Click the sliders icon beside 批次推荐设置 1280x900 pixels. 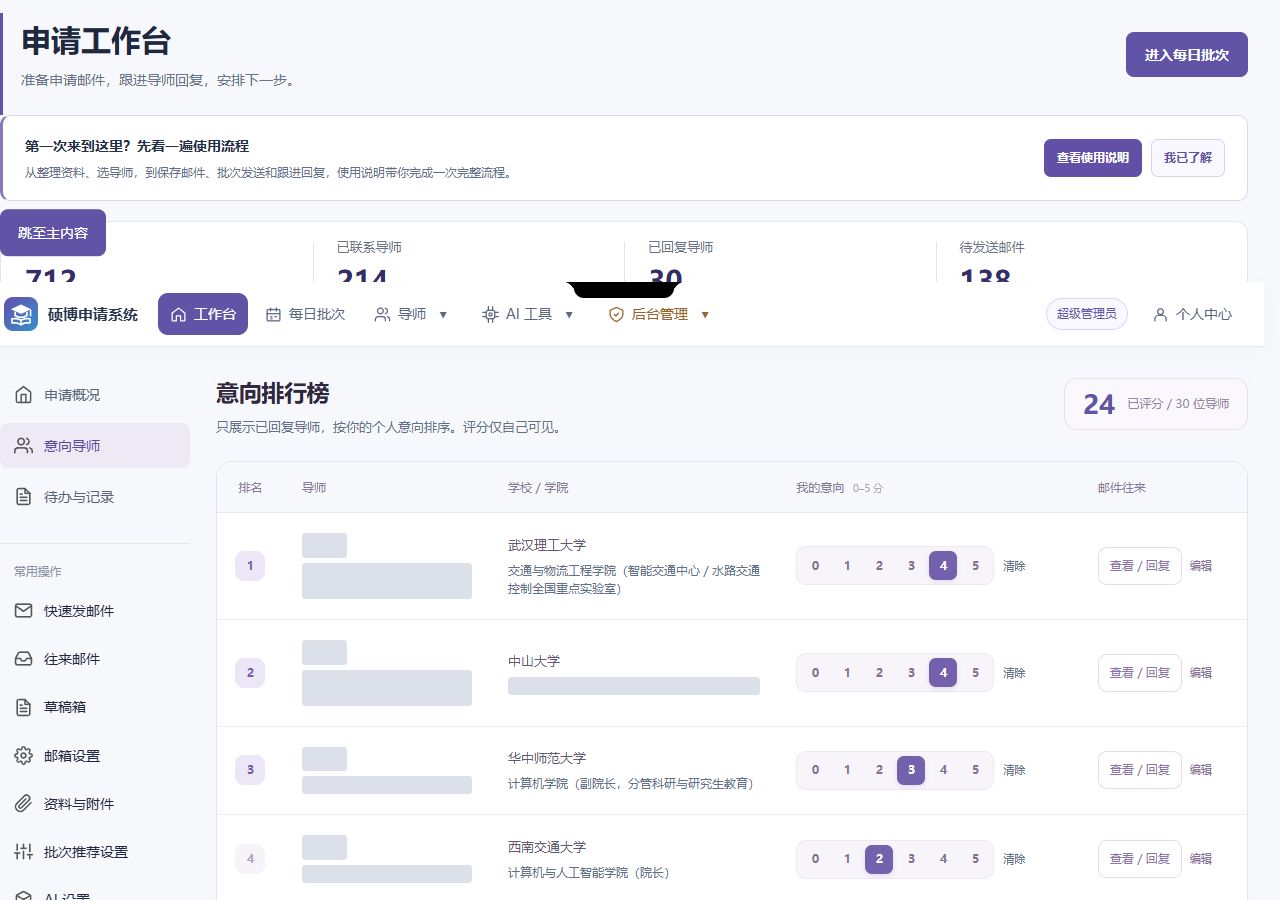click(24, 852)
